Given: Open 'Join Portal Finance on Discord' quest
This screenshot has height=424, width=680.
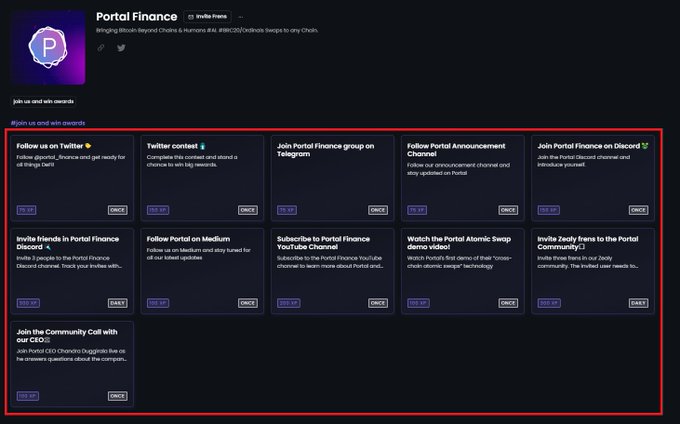Looking at the screenshot, I should click(593, 178).
